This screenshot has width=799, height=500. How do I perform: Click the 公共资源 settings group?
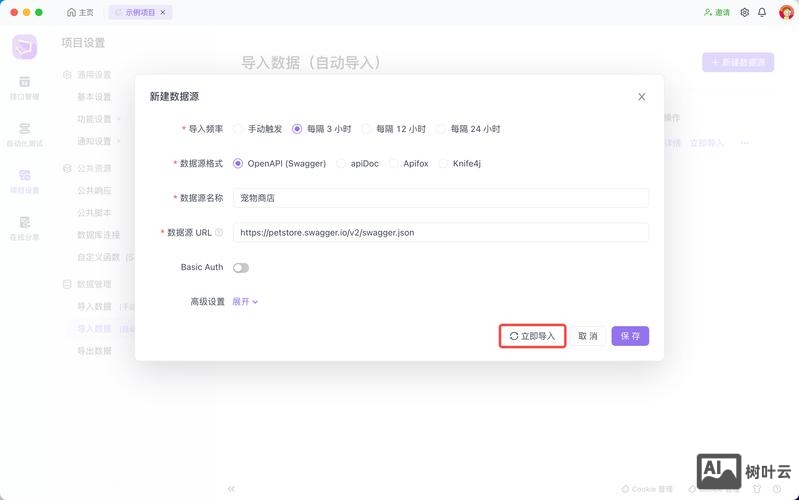tap(87, 168)
